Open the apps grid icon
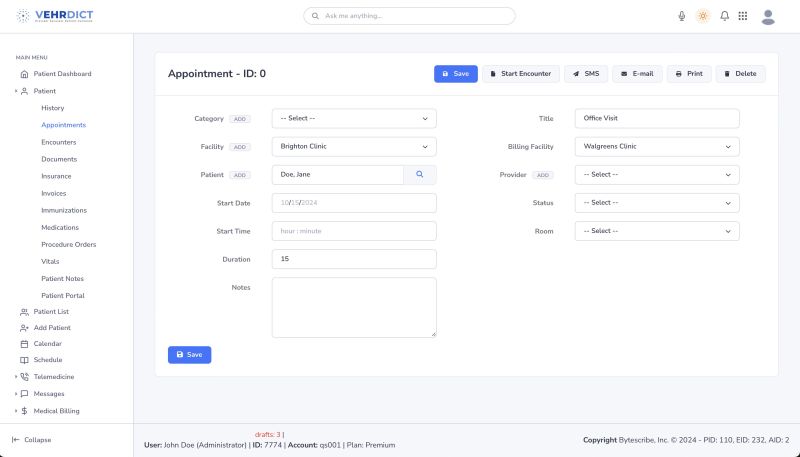 tap(743, 16)
